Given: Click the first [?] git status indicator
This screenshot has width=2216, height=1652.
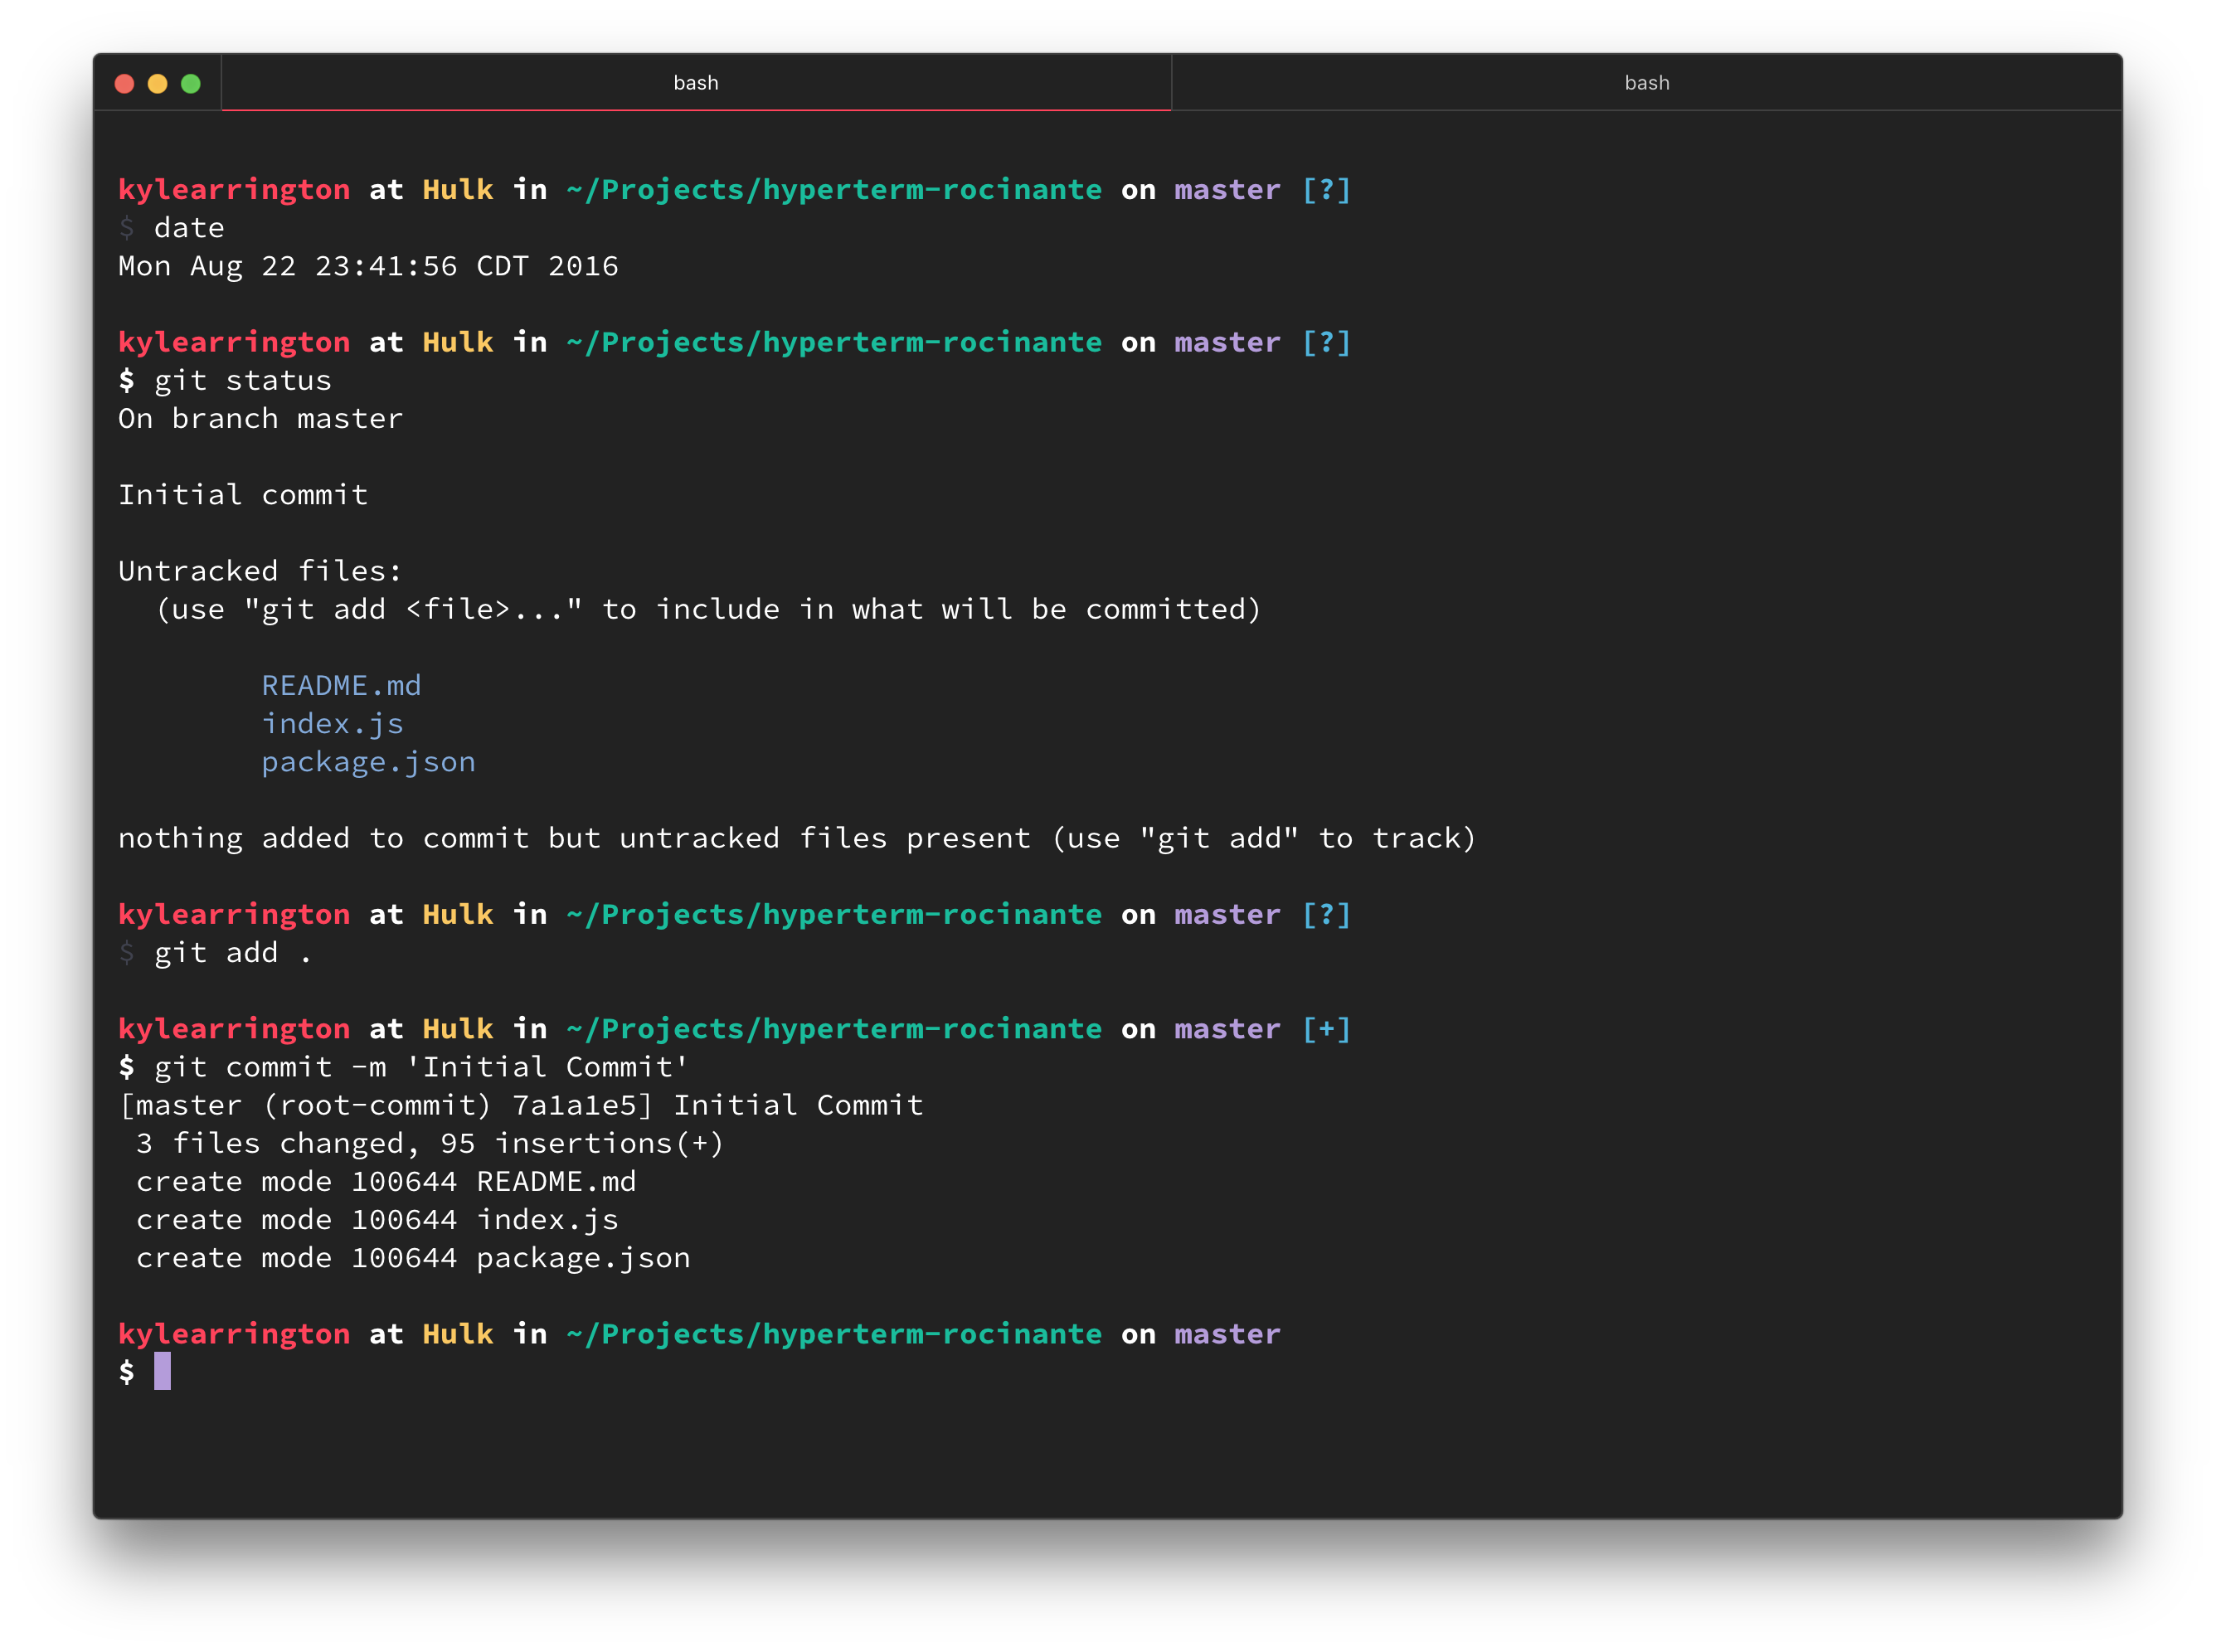Looking at the screenshot, I should click(1326, 190).
